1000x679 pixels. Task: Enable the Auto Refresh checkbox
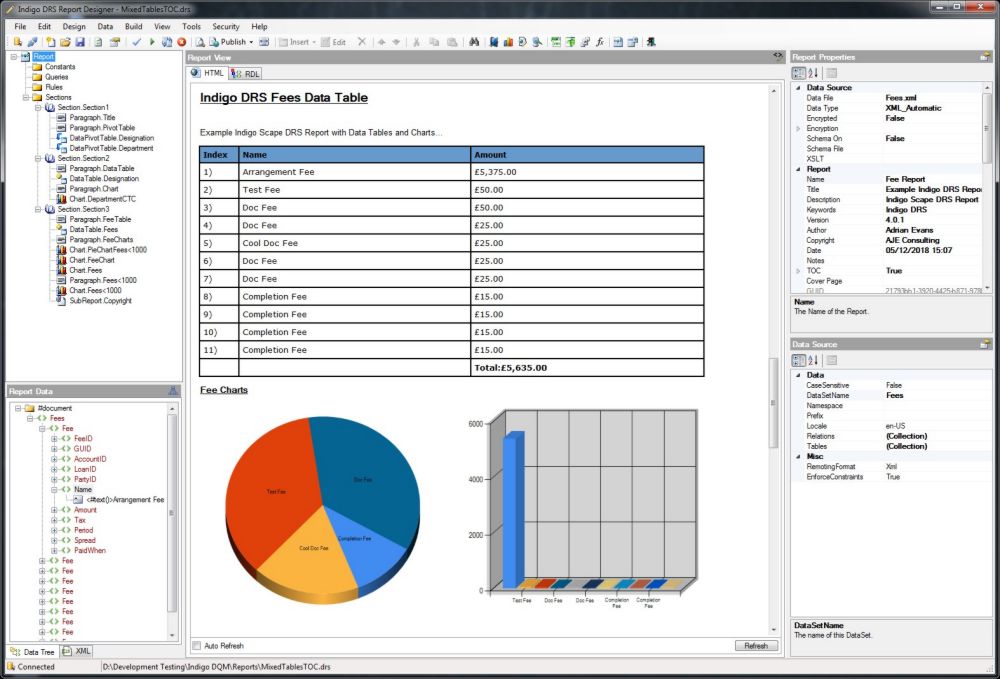click(197, 646)
